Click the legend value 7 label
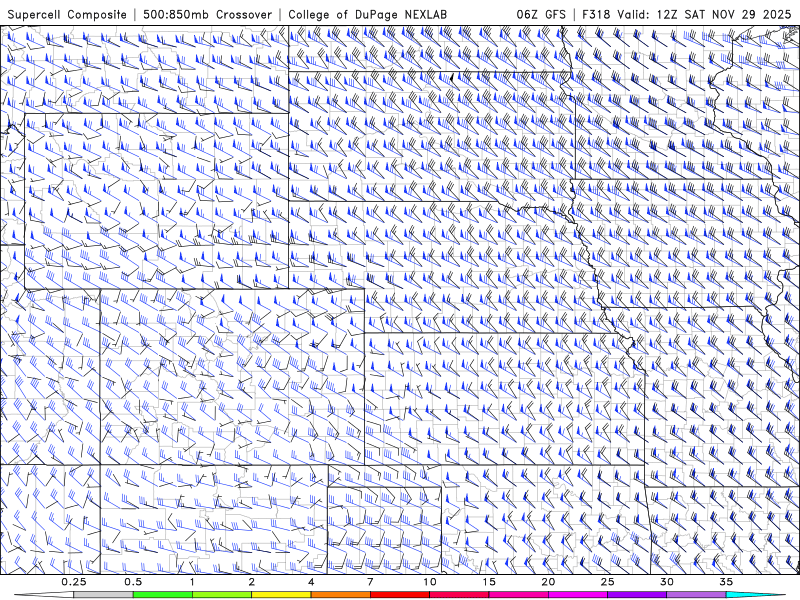This screenshot has width=800, height=600. (x=370, y=582)
